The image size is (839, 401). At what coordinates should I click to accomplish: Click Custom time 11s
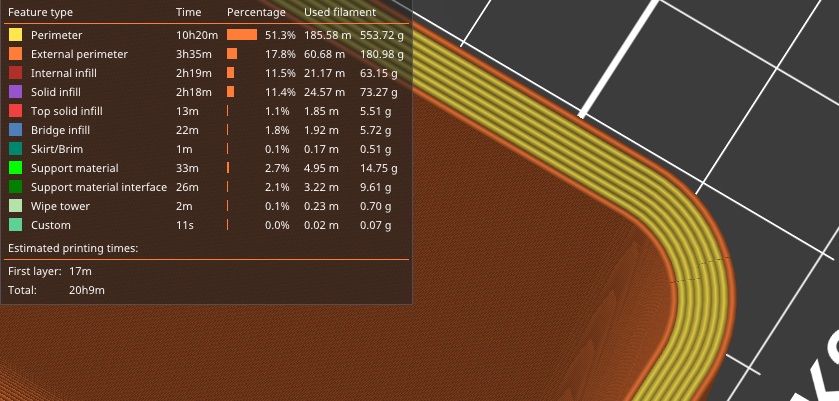click(x=185, y=225)
